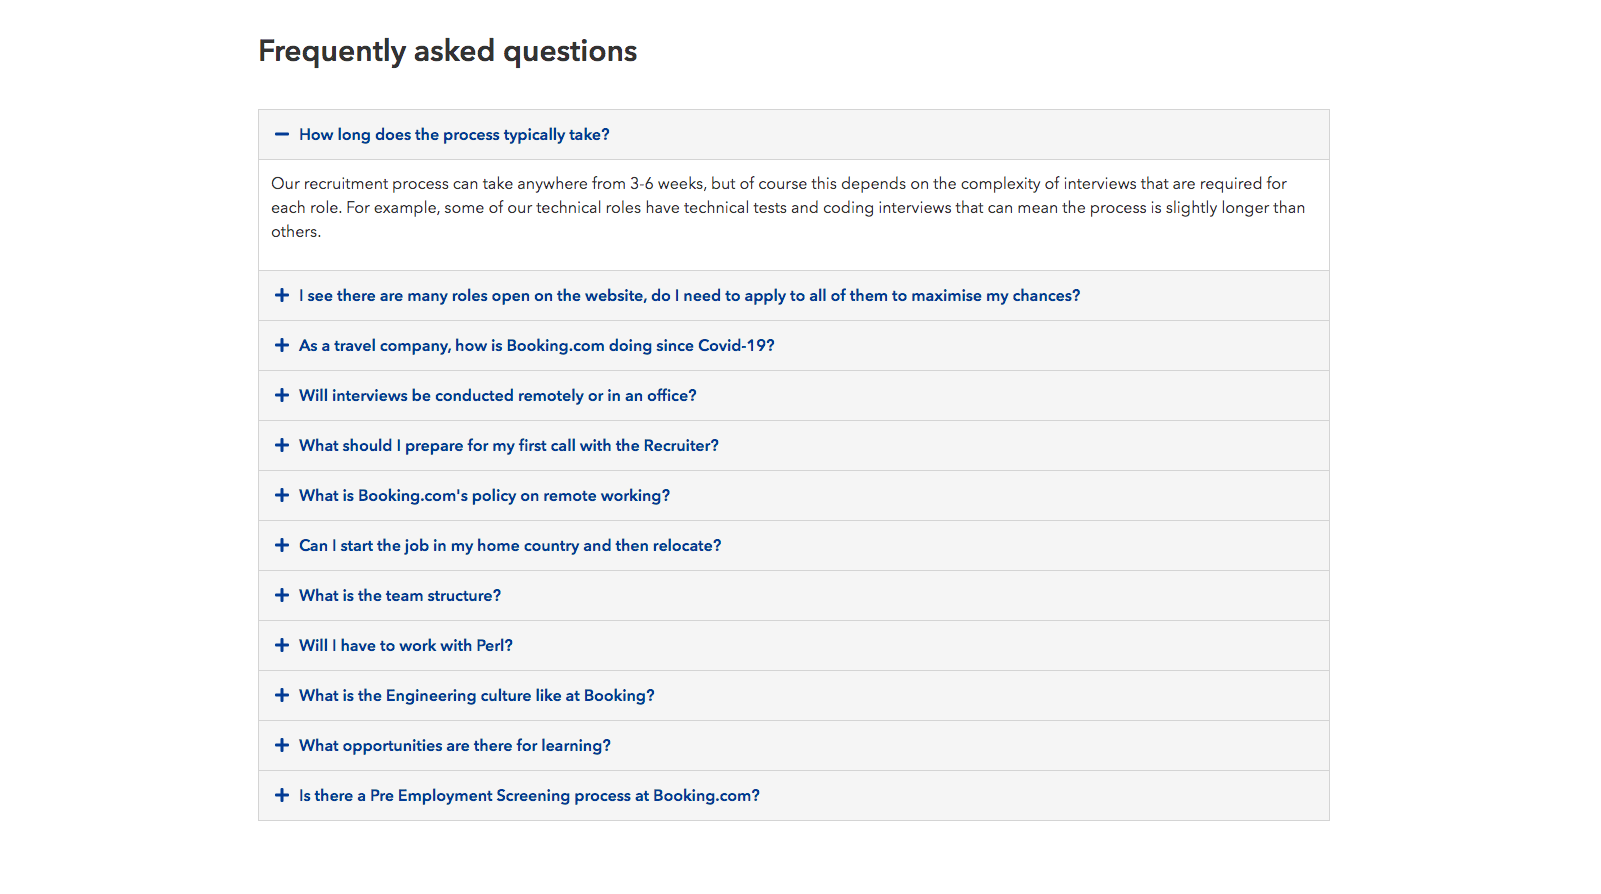This screenshot has height=894, width=1601.
Task: Click plus icon beside 'Will I have to work with Perl?'
Action: coord(282,645)
